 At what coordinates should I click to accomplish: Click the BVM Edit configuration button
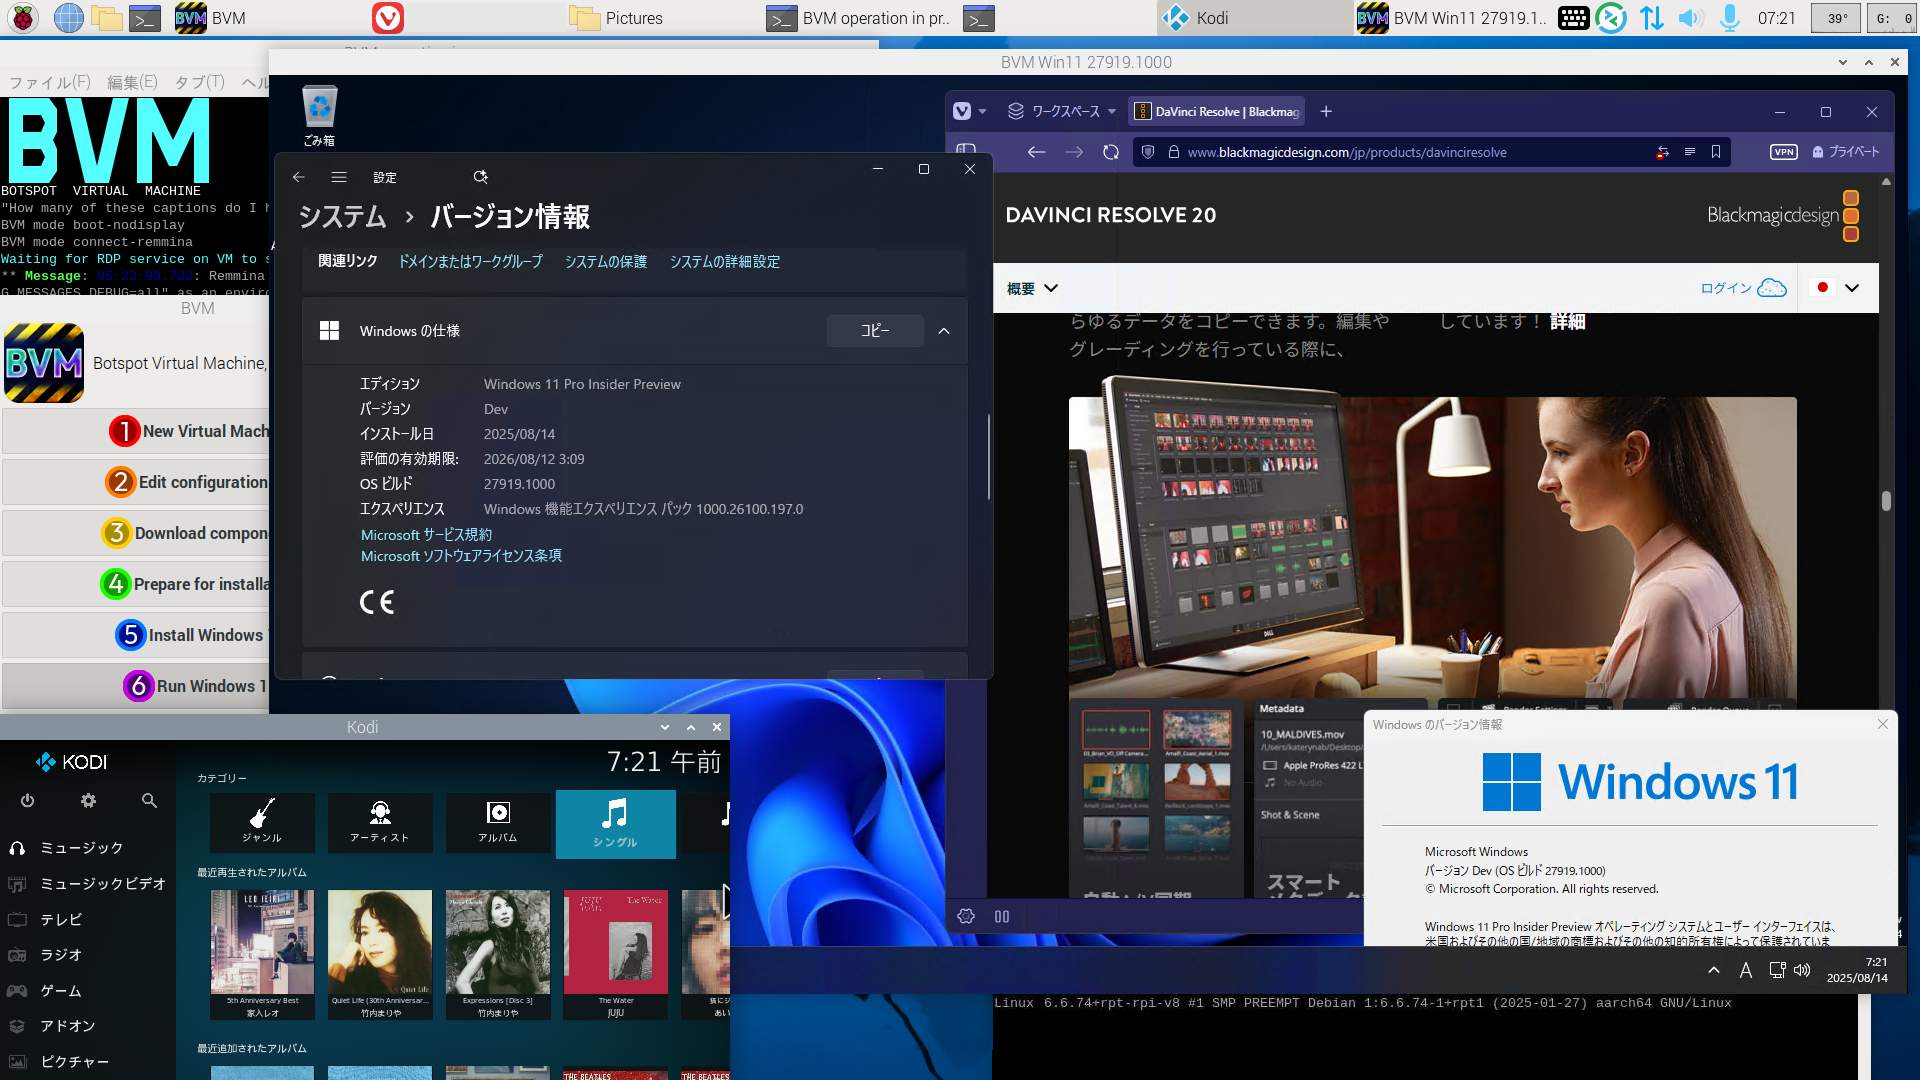(x=137, y=482)
